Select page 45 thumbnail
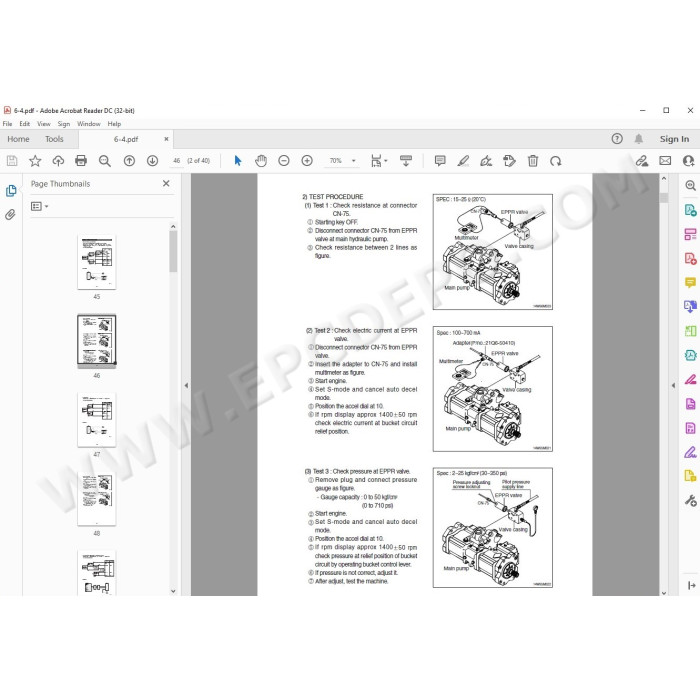700x700 pixels. [x=96, y=262]
